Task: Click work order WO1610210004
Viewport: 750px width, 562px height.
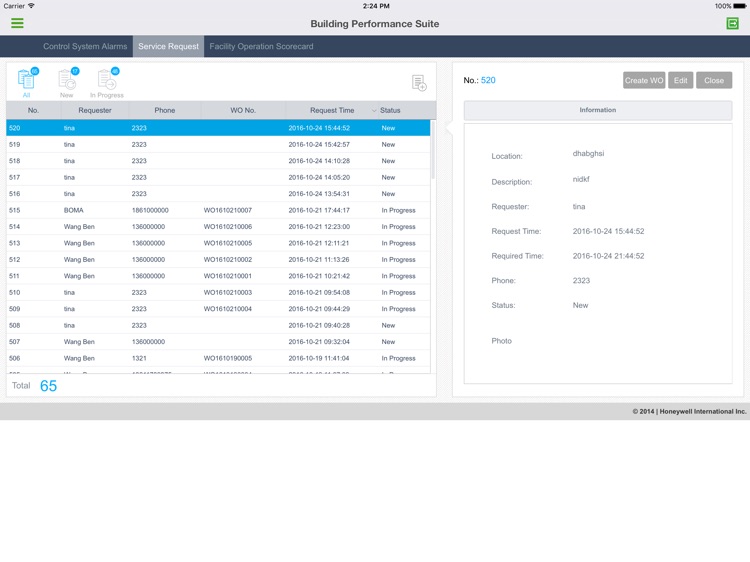Action: tap(228, 309)
